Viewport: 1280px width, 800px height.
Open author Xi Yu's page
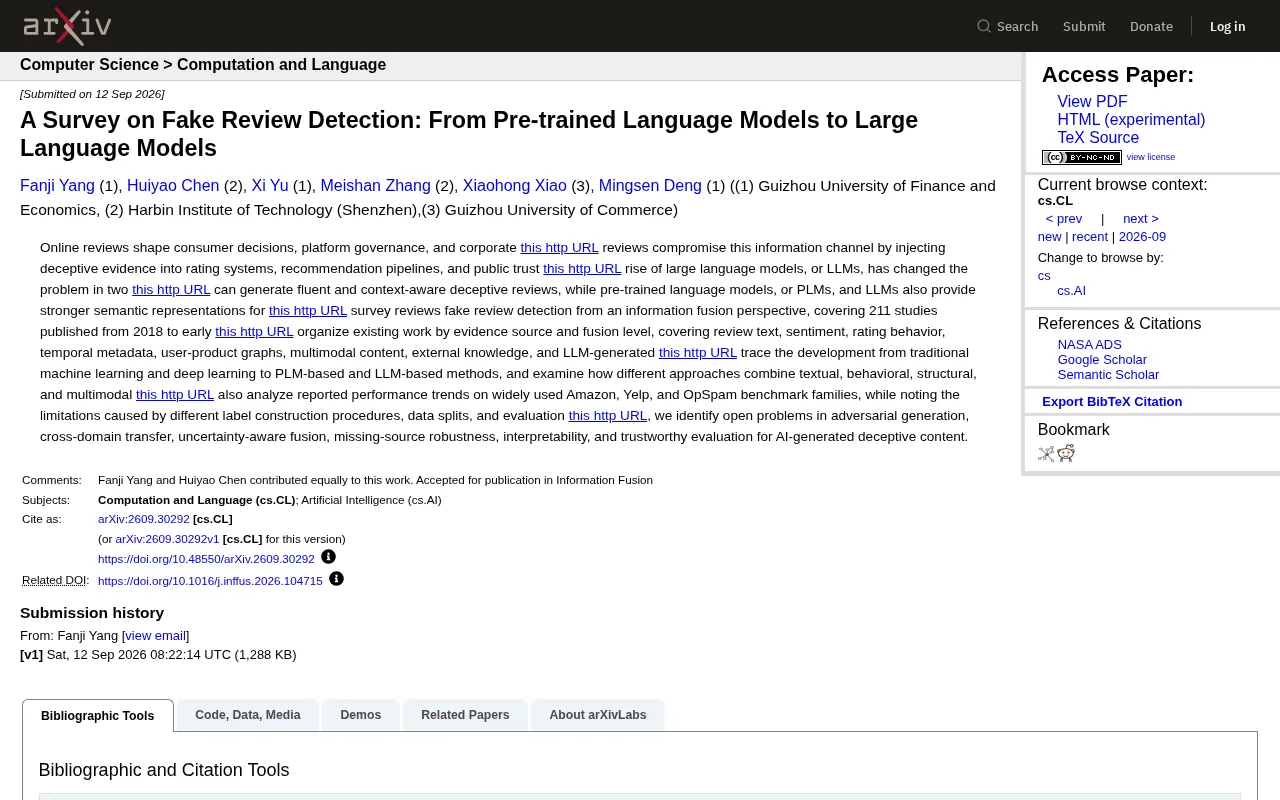point(270,186)
